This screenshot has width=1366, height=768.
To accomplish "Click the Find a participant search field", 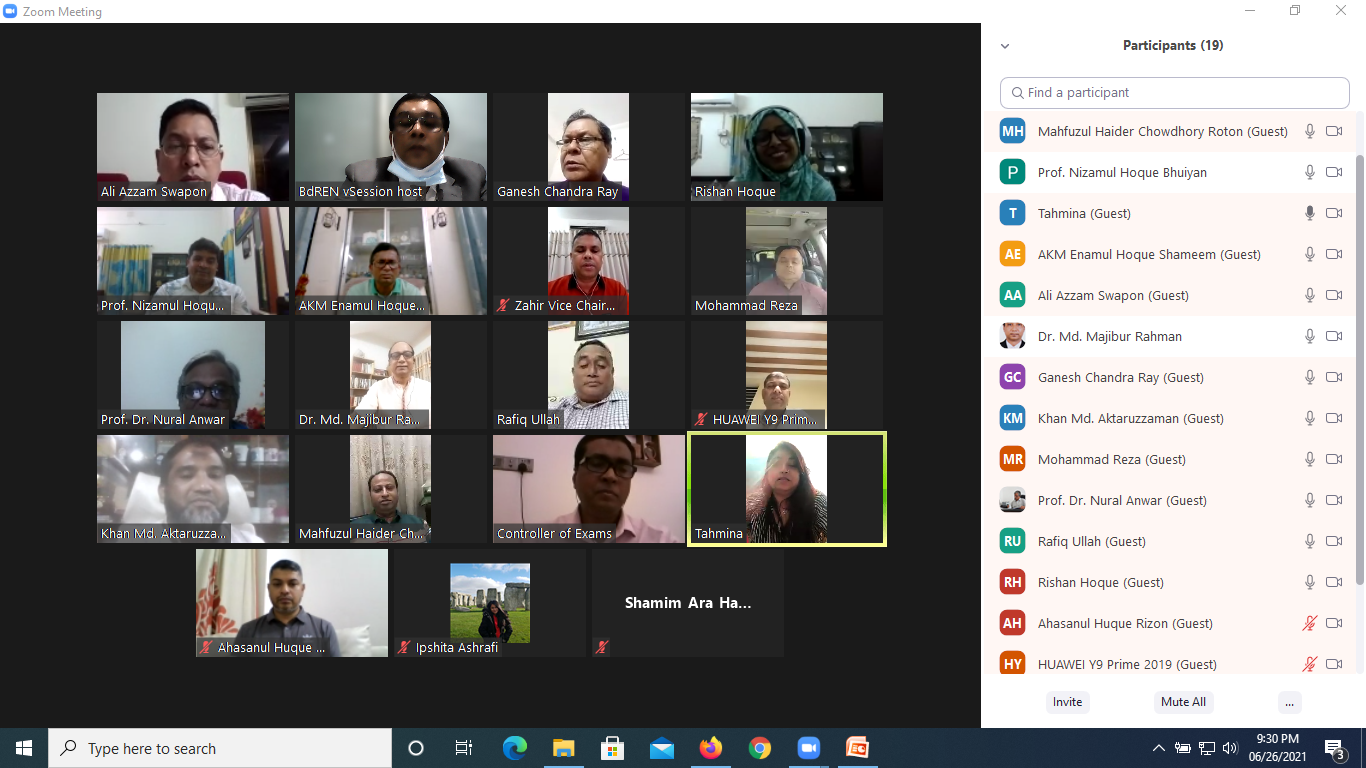I will pos(1175,92).
